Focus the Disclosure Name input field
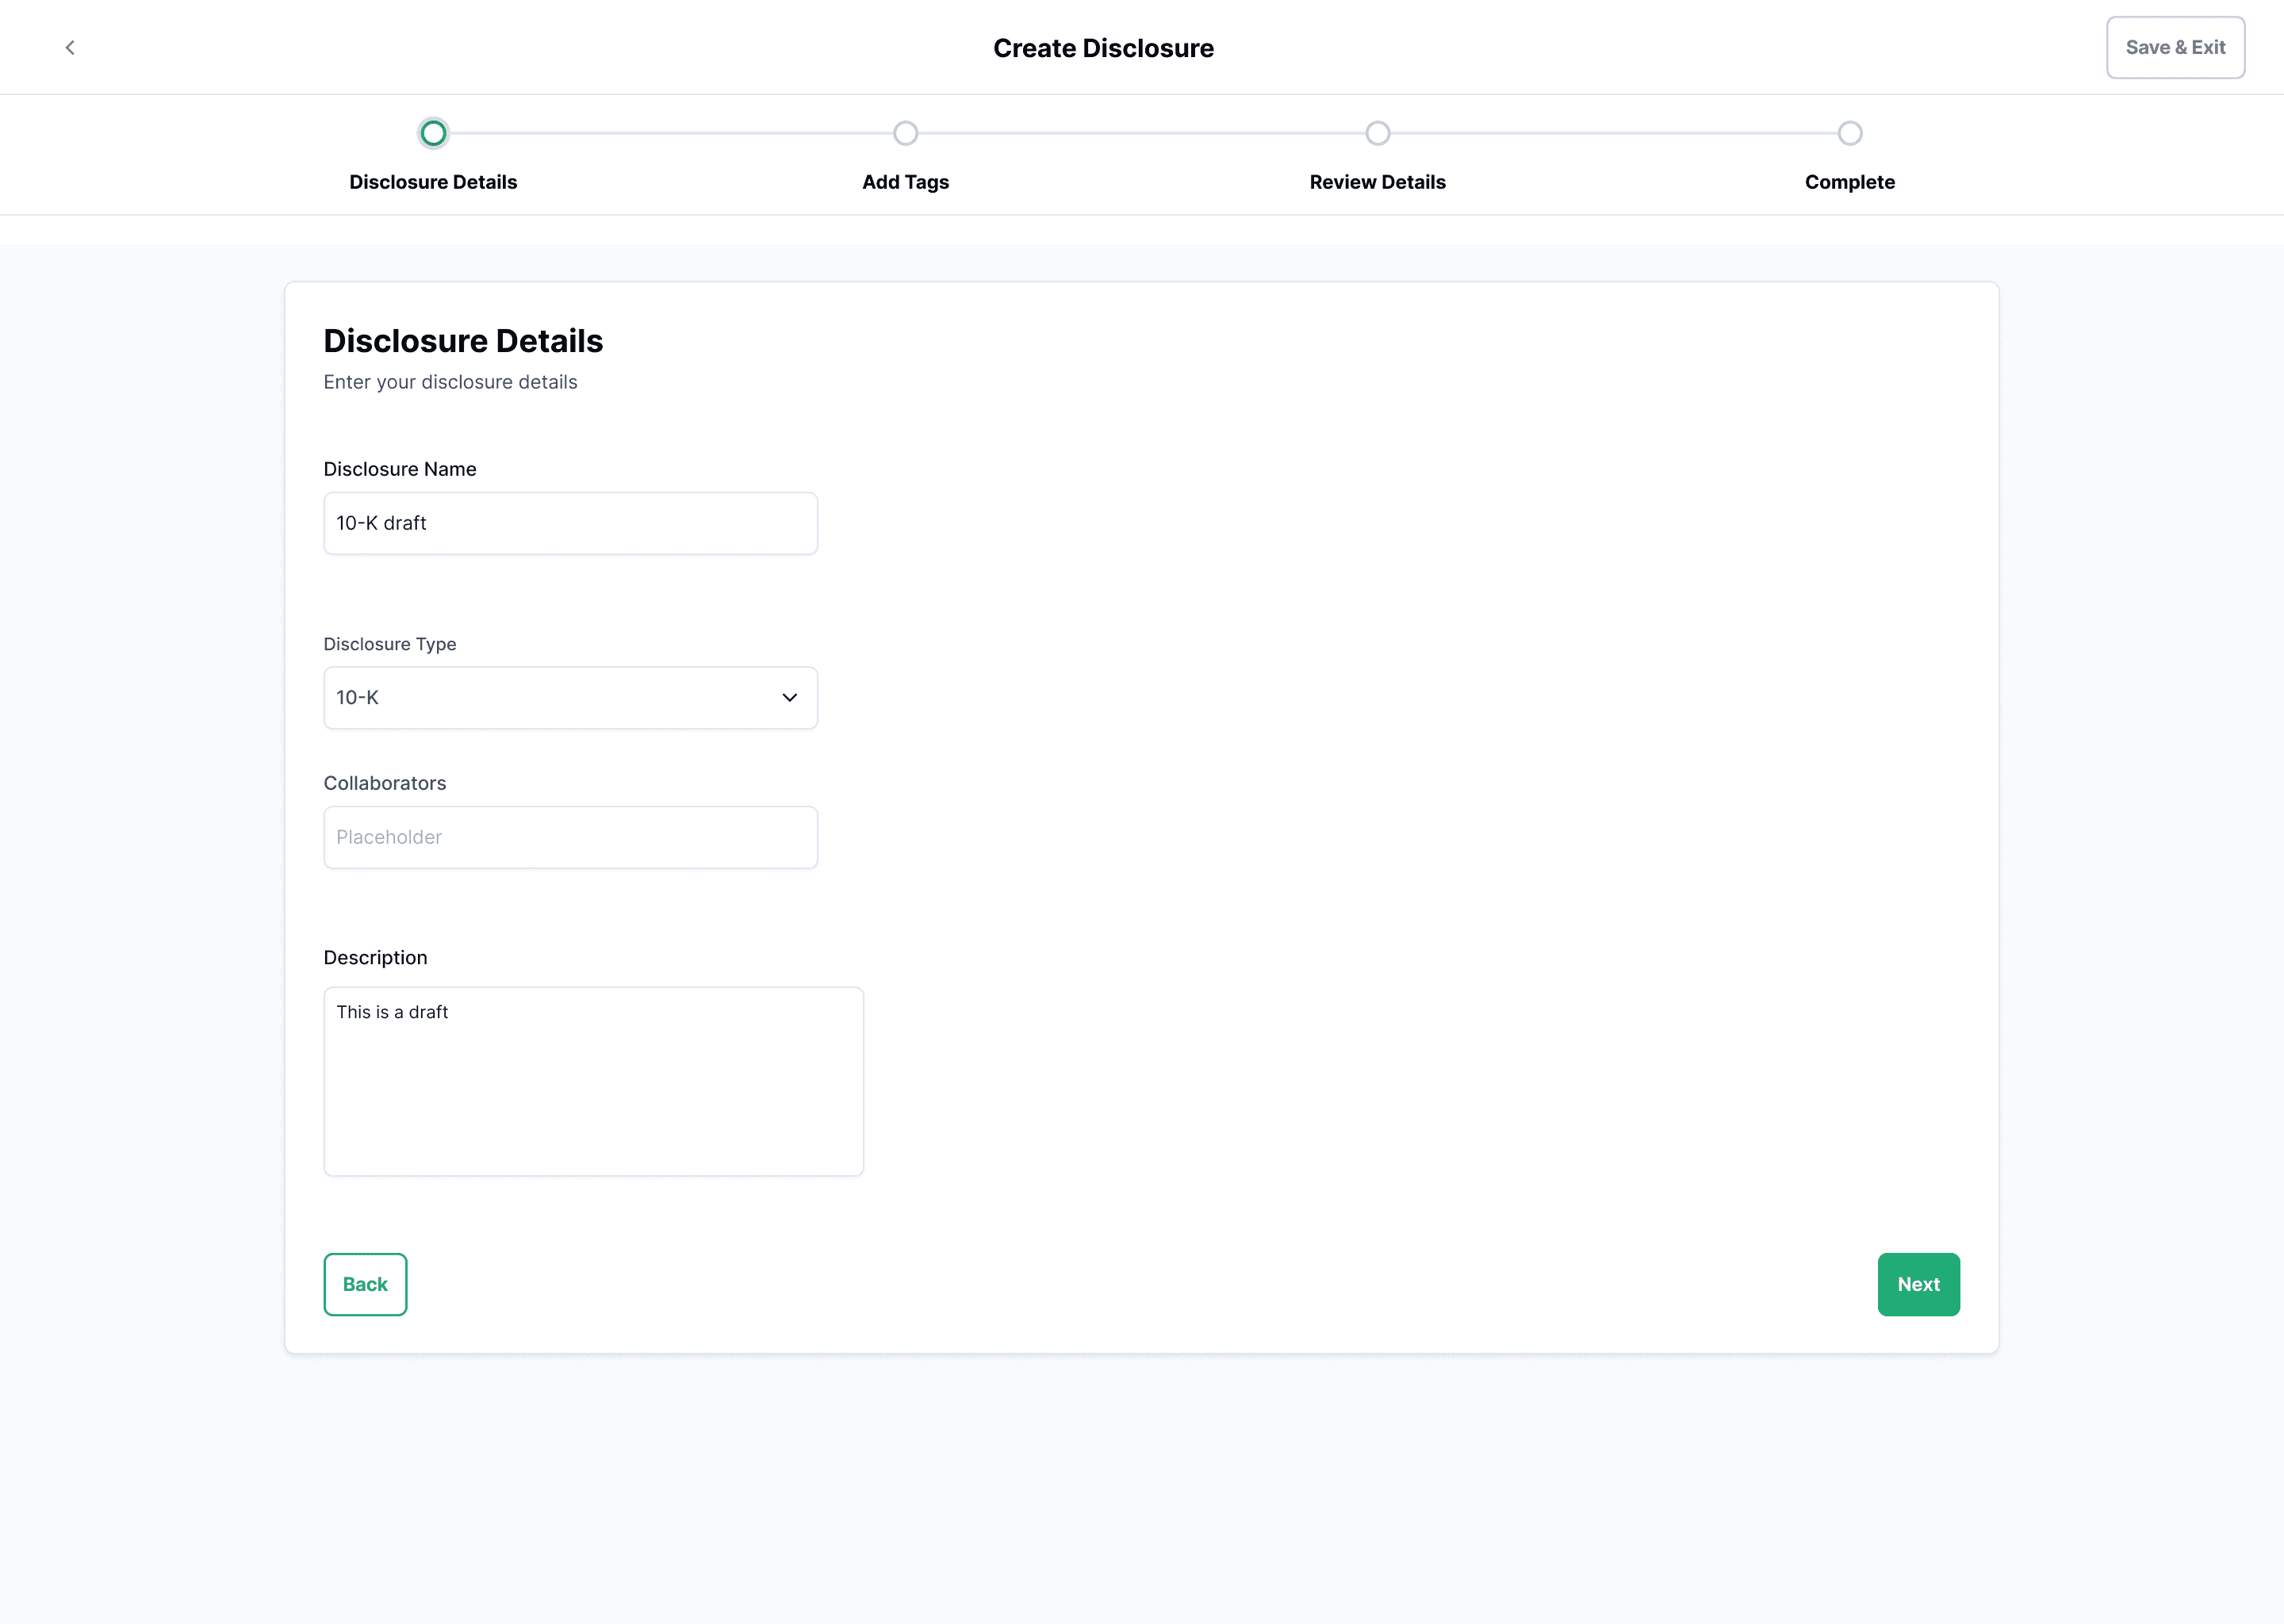The height and width of the screenshot is (1624, 2284). click(570, 523)
